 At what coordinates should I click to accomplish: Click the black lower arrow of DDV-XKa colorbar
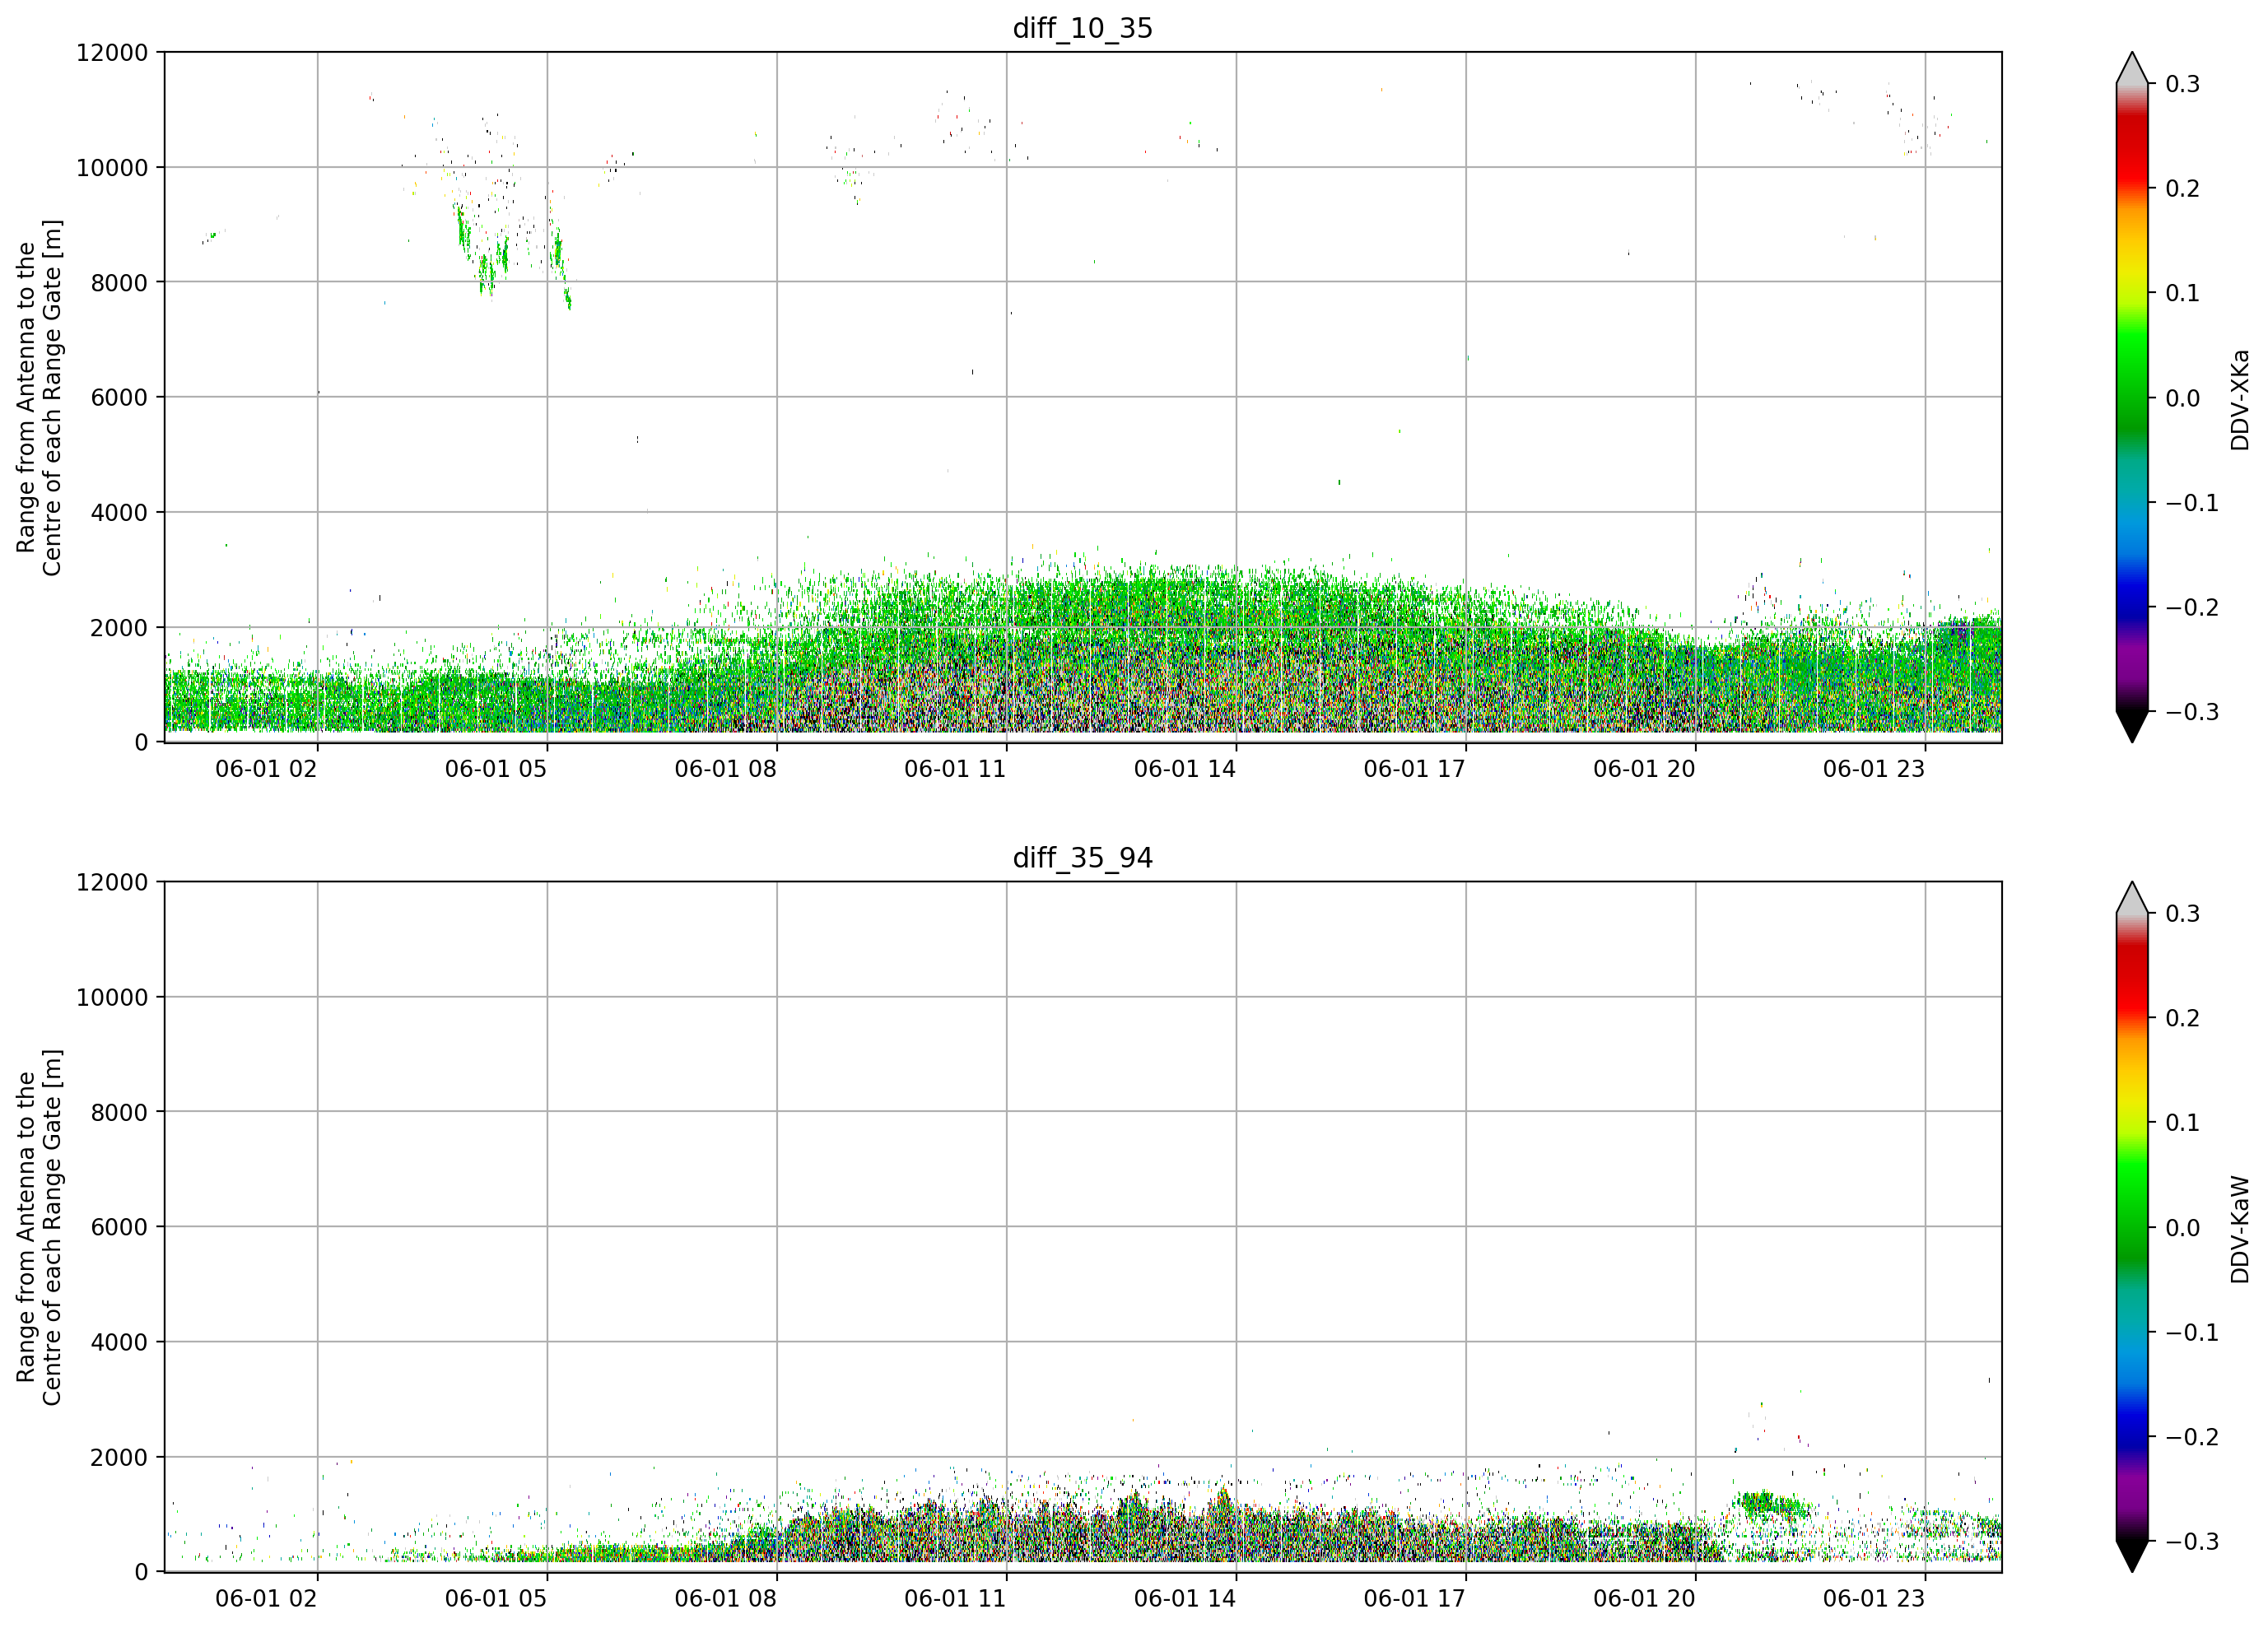tap(2132, 726)
